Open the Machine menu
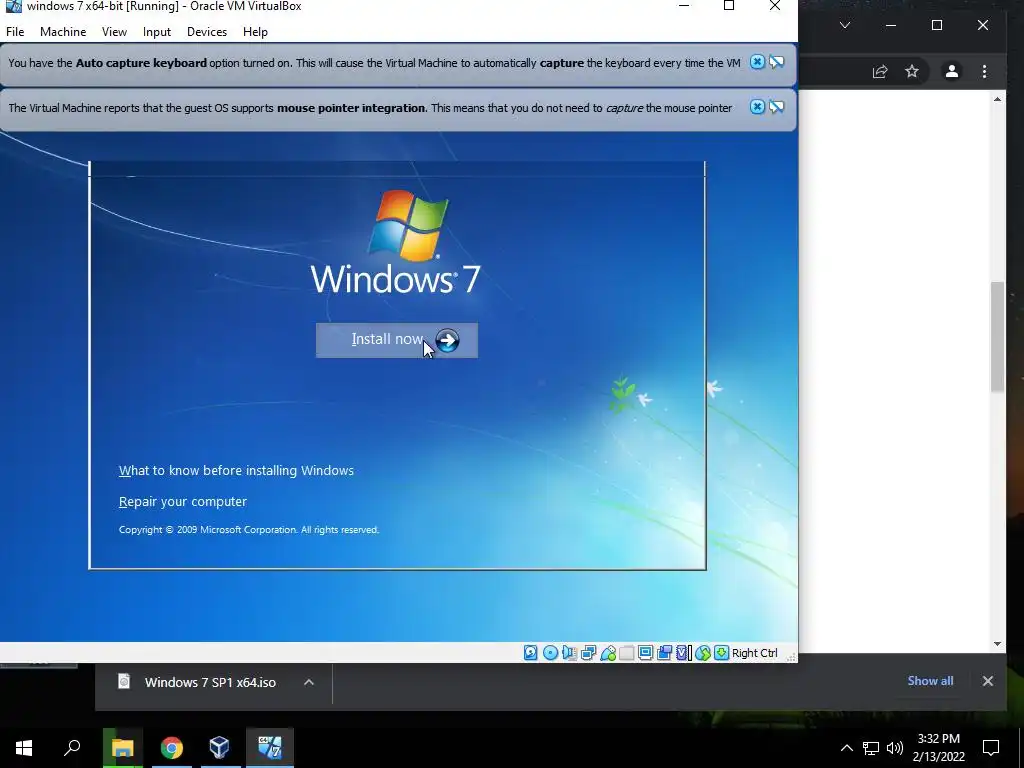The height and width of the screenshot is (768, 1024). [63, 32]
